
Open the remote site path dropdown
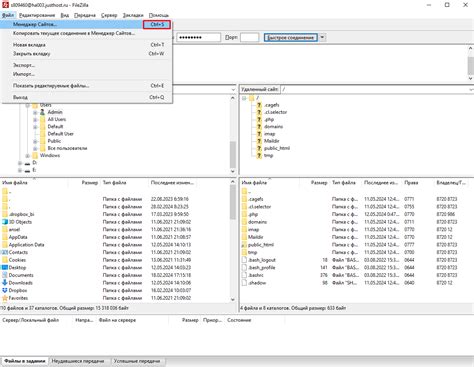[471, 89]
